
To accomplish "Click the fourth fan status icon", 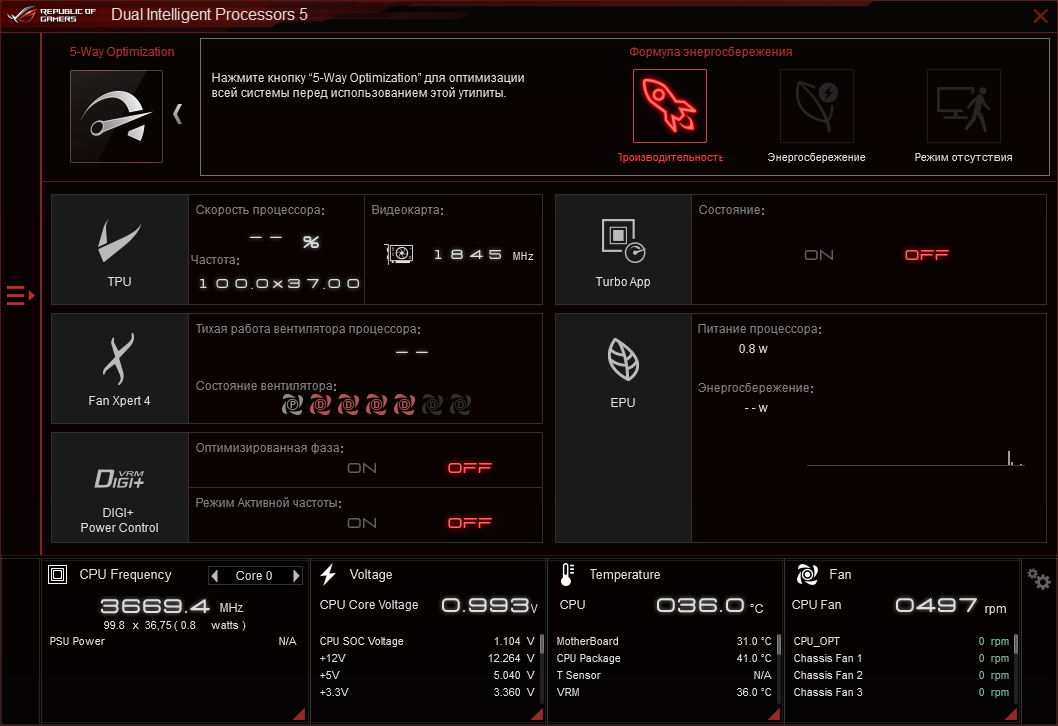I will pyautogui.click(x=377, y=405).
